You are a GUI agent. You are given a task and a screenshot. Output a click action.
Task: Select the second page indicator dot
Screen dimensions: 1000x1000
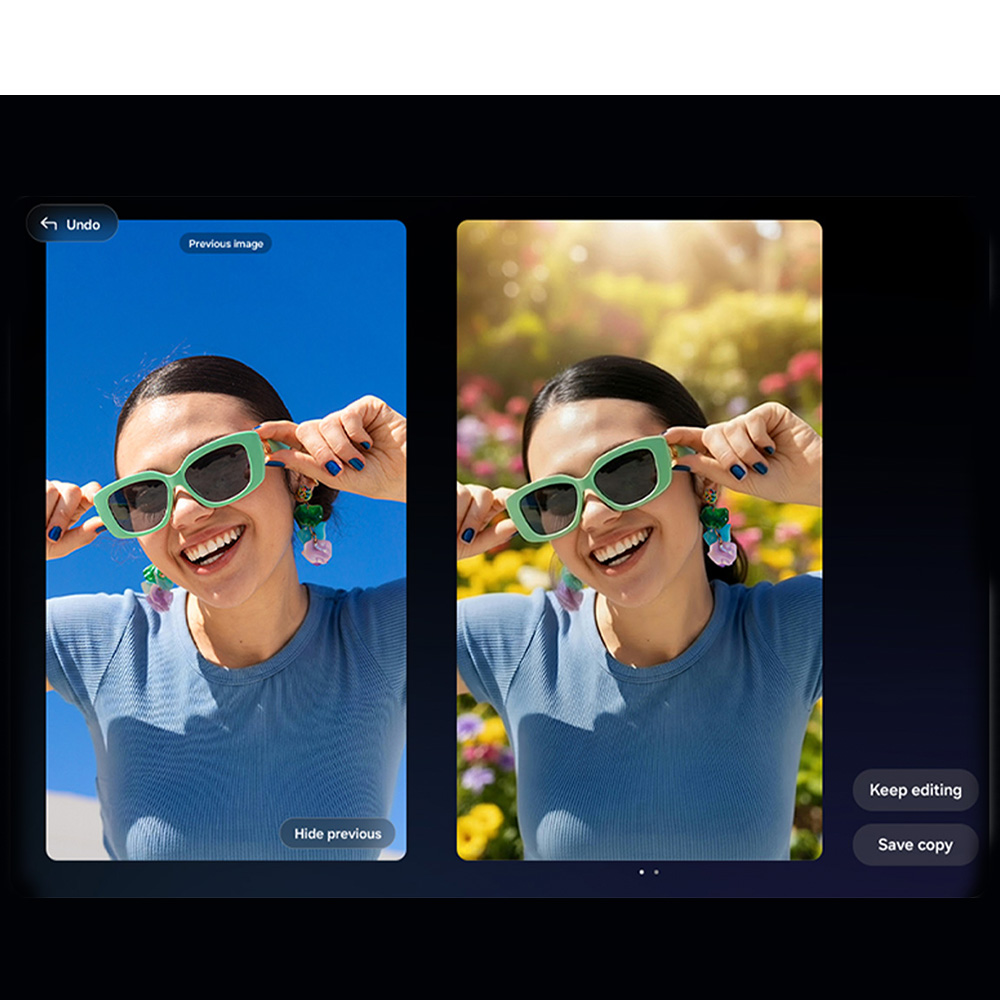[x=656, y=872]
